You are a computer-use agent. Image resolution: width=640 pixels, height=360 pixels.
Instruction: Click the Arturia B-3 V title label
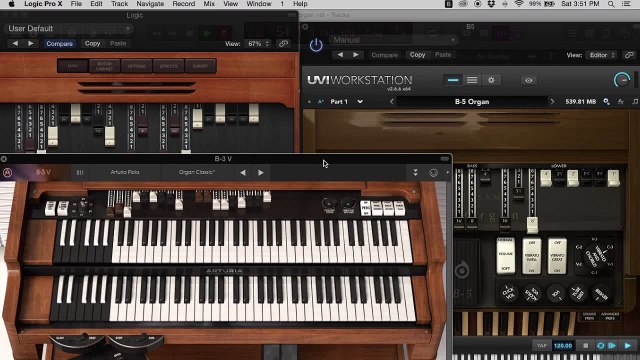(43, 172)
